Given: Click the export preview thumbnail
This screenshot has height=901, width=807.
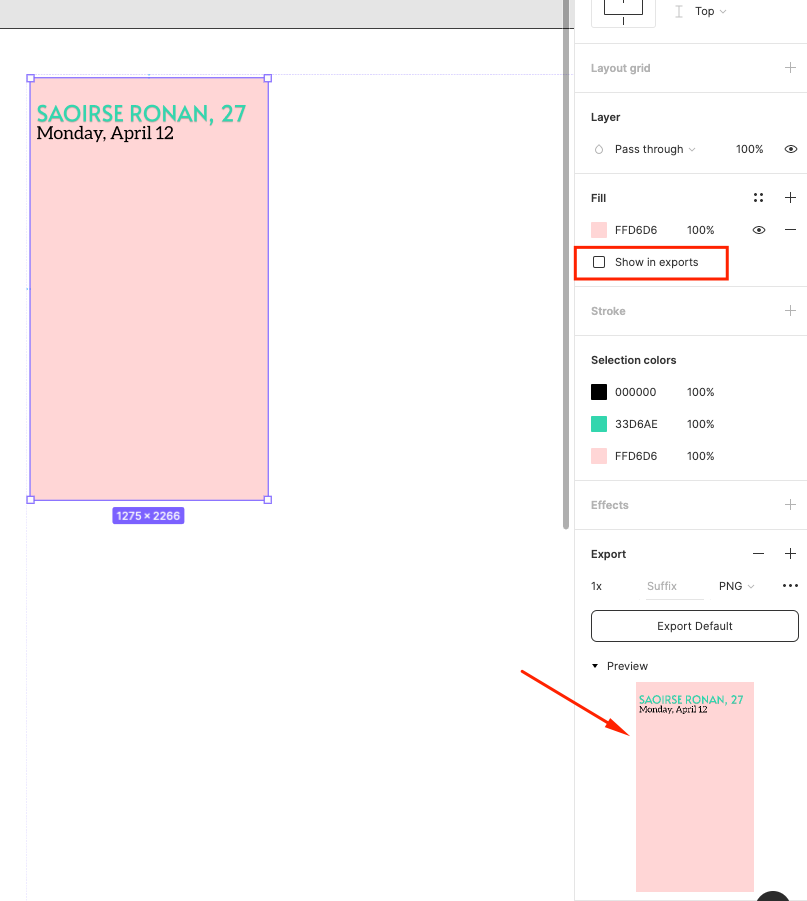Looking at the screenshot, I should point(694,787).
